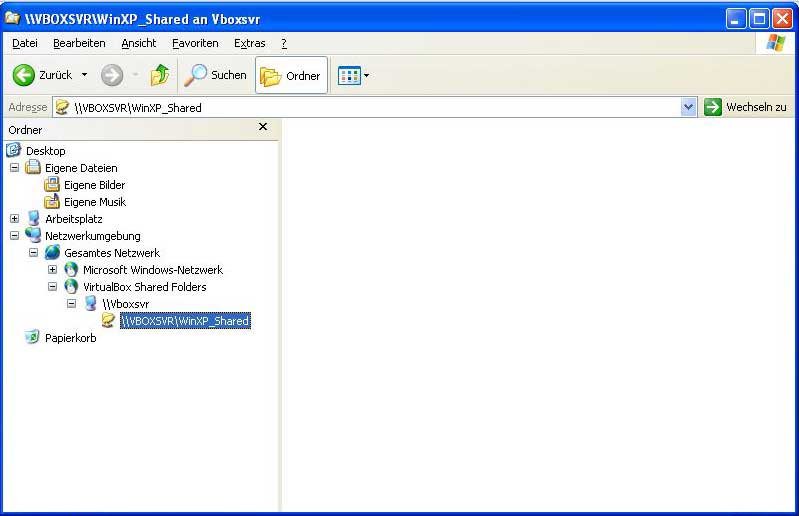Click the Papierkorb recycle bin icon
The width and height of the screenshot is (799, 516).
(x=32, y=337)
